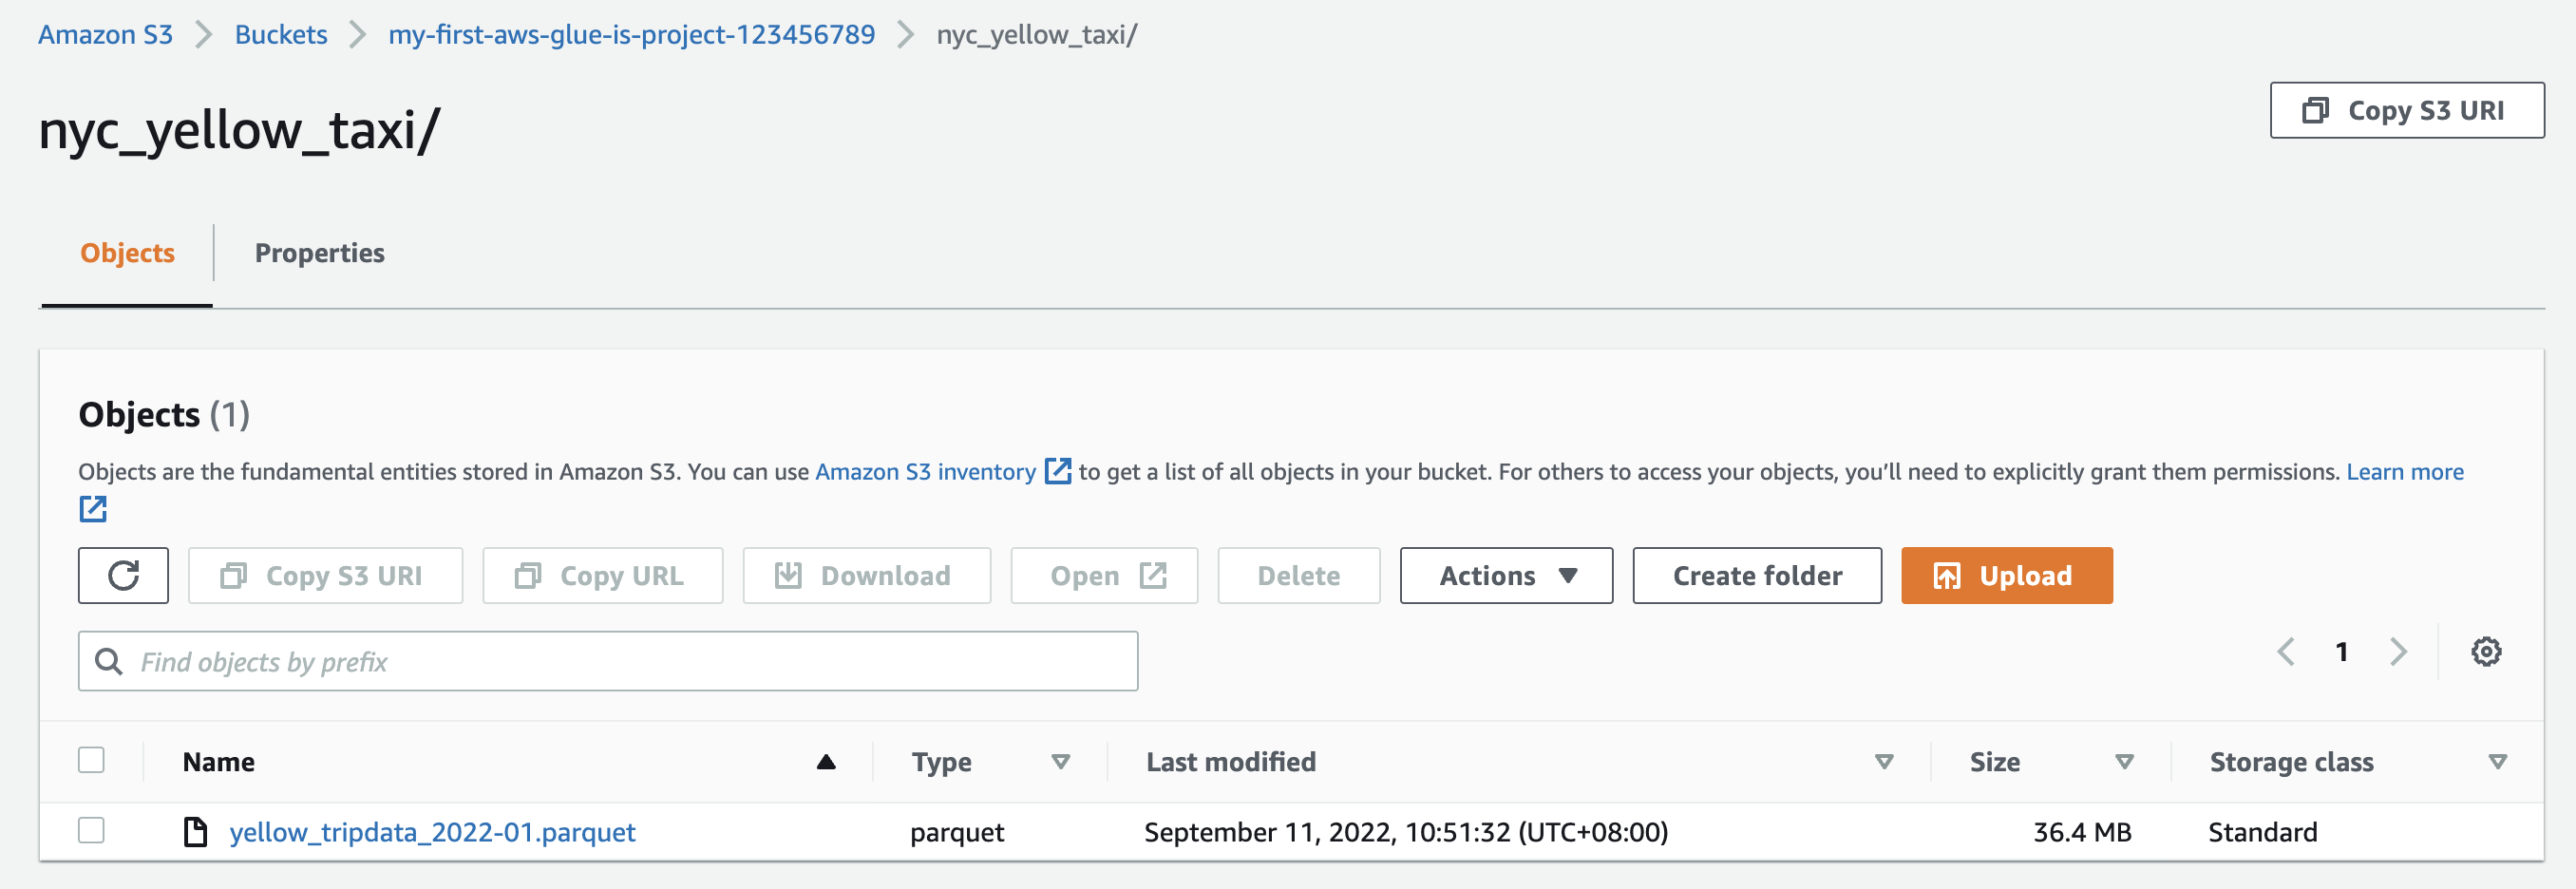Click the parquet file document icon
The height and width of the screenshot is (889, 2576).
coord(196,831)
